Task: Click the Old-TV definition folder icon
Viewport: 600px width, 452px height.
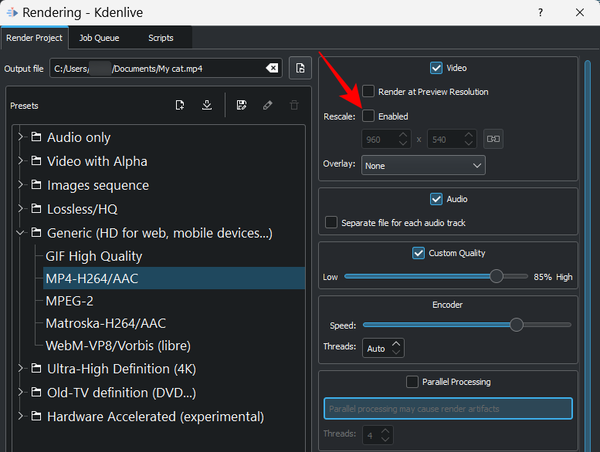Action: click(36, 392)
